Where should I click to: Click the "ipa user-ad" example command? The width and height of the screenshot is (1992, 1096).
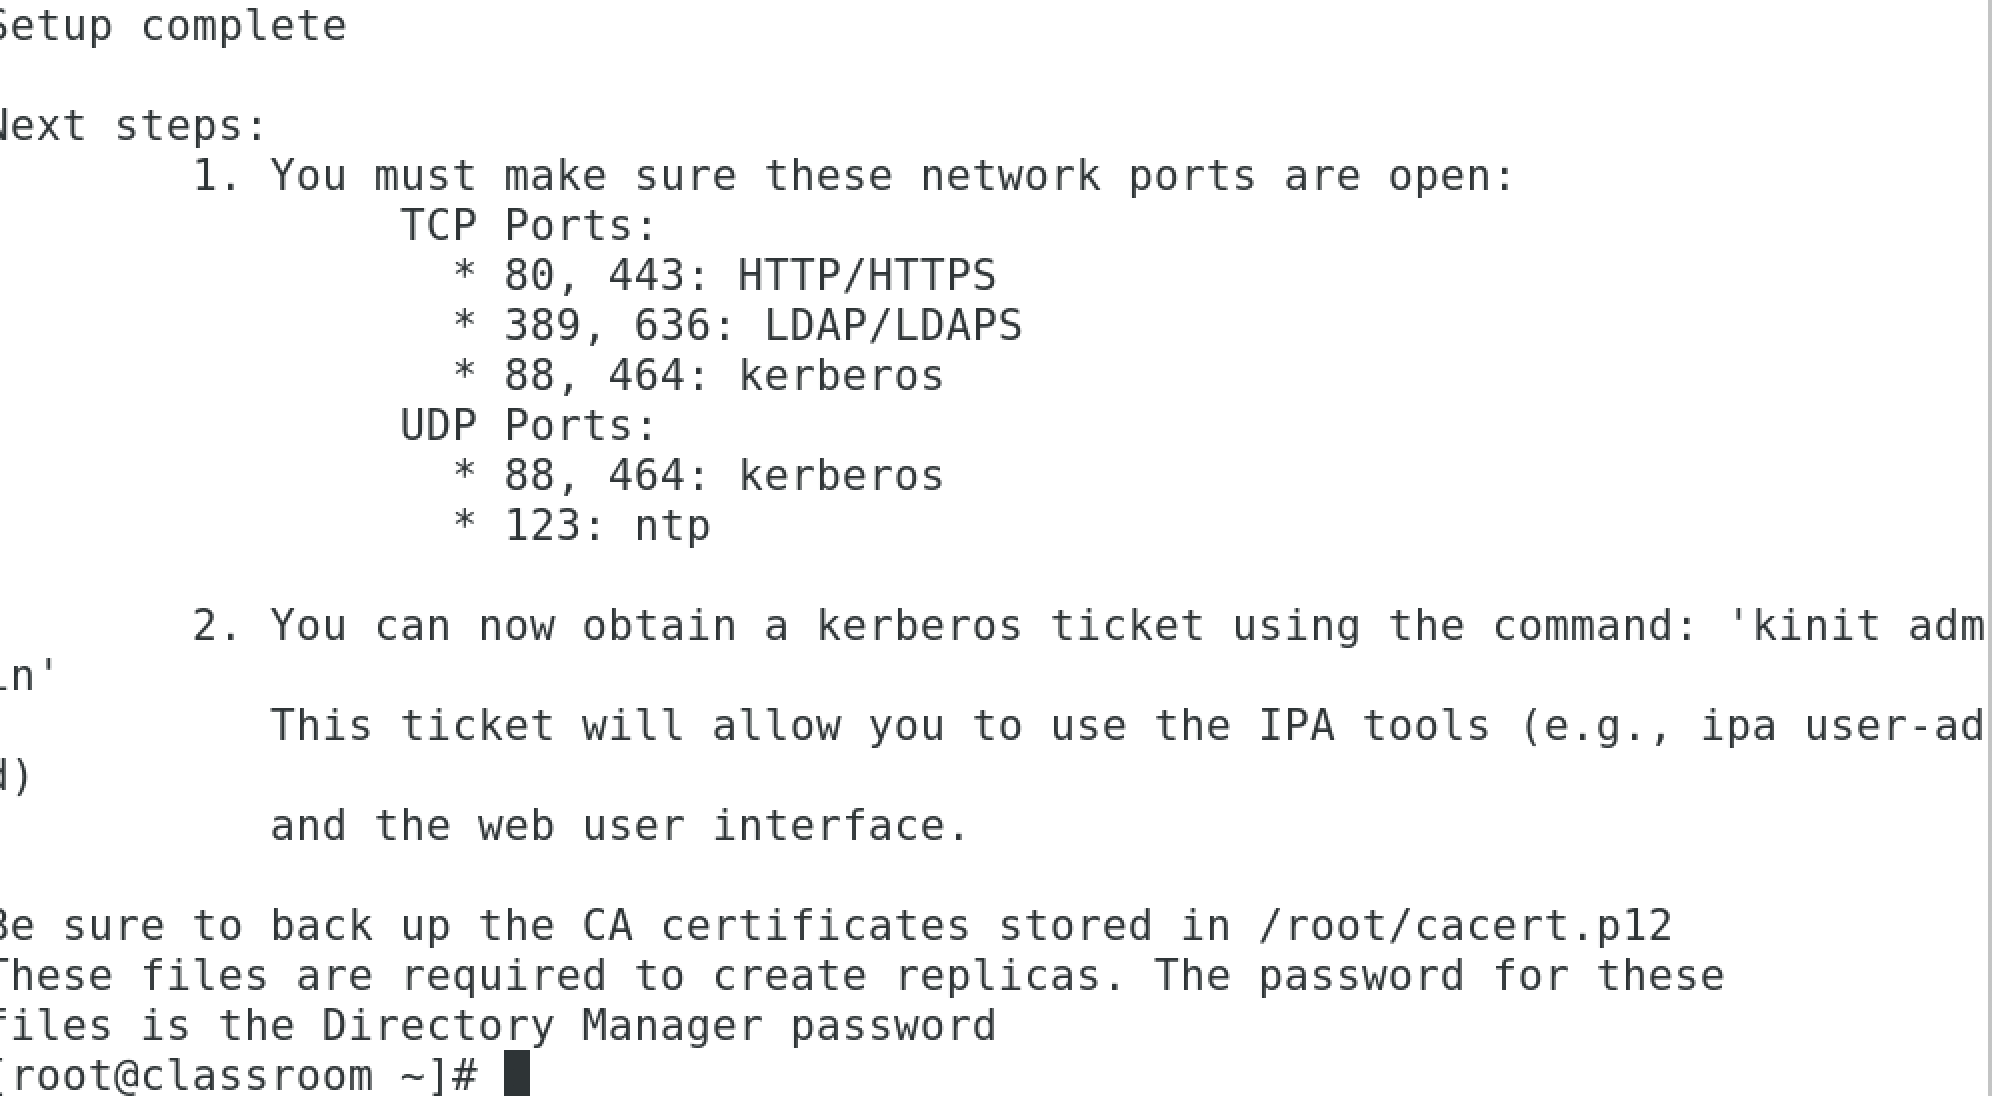[x=1842, y=726]
